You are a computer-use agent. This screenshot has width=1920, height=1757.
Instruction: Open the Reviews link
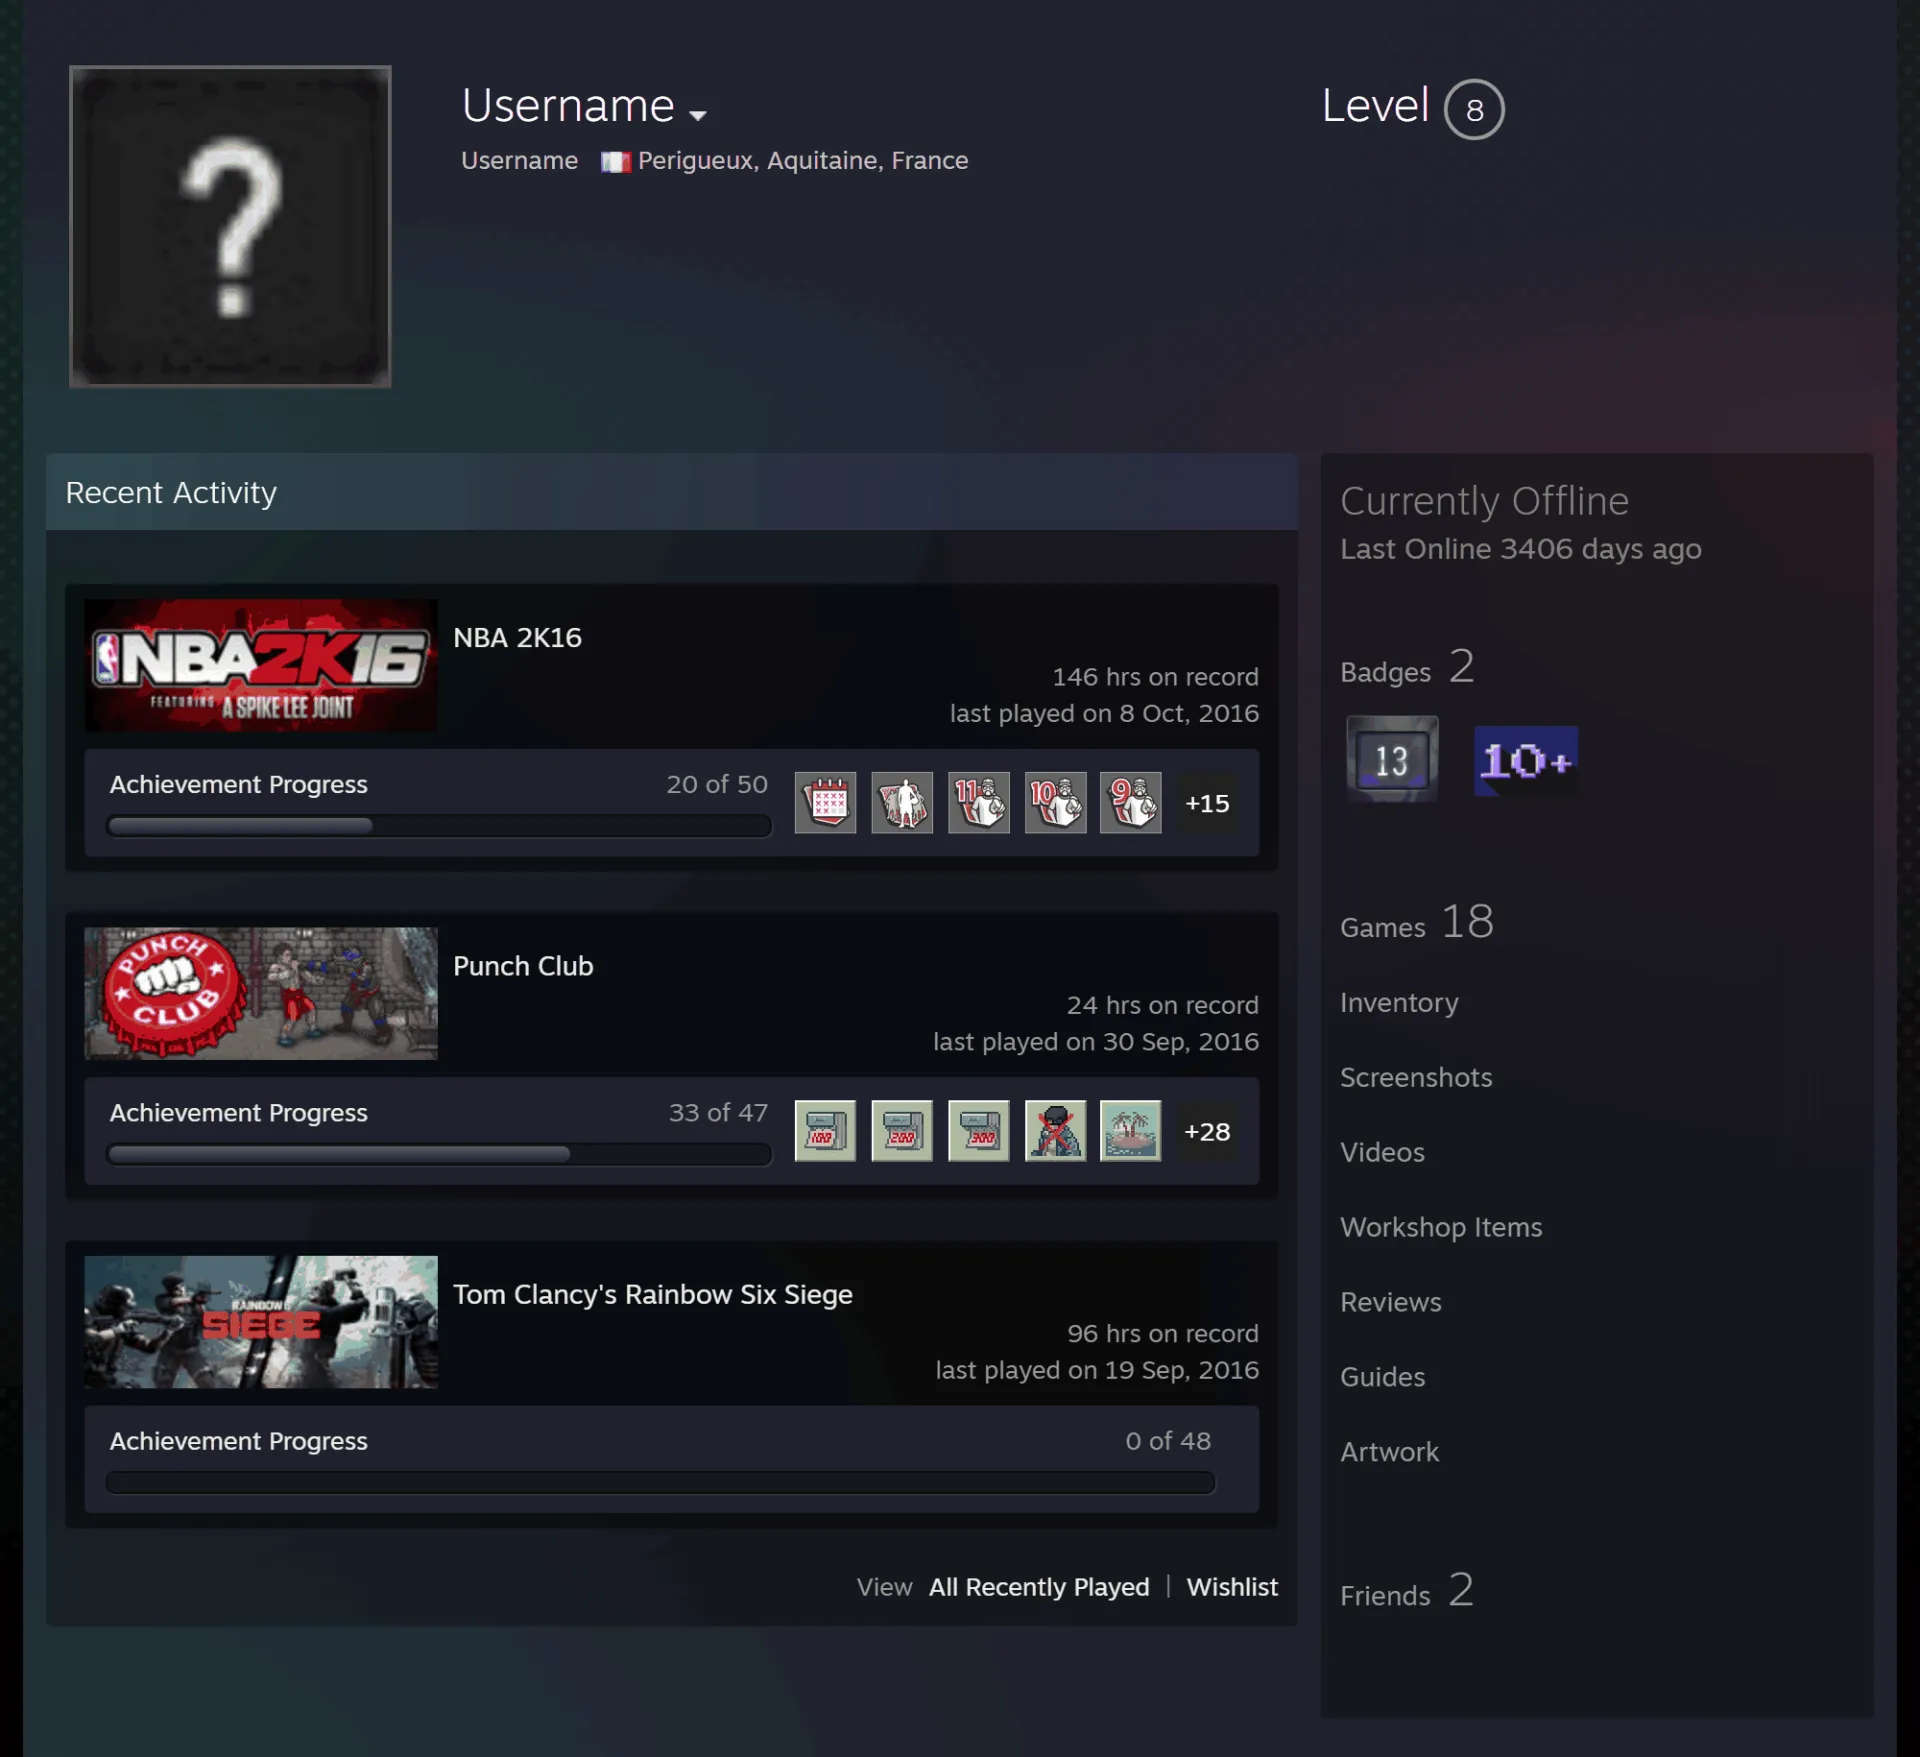tap(1391, 1302)
